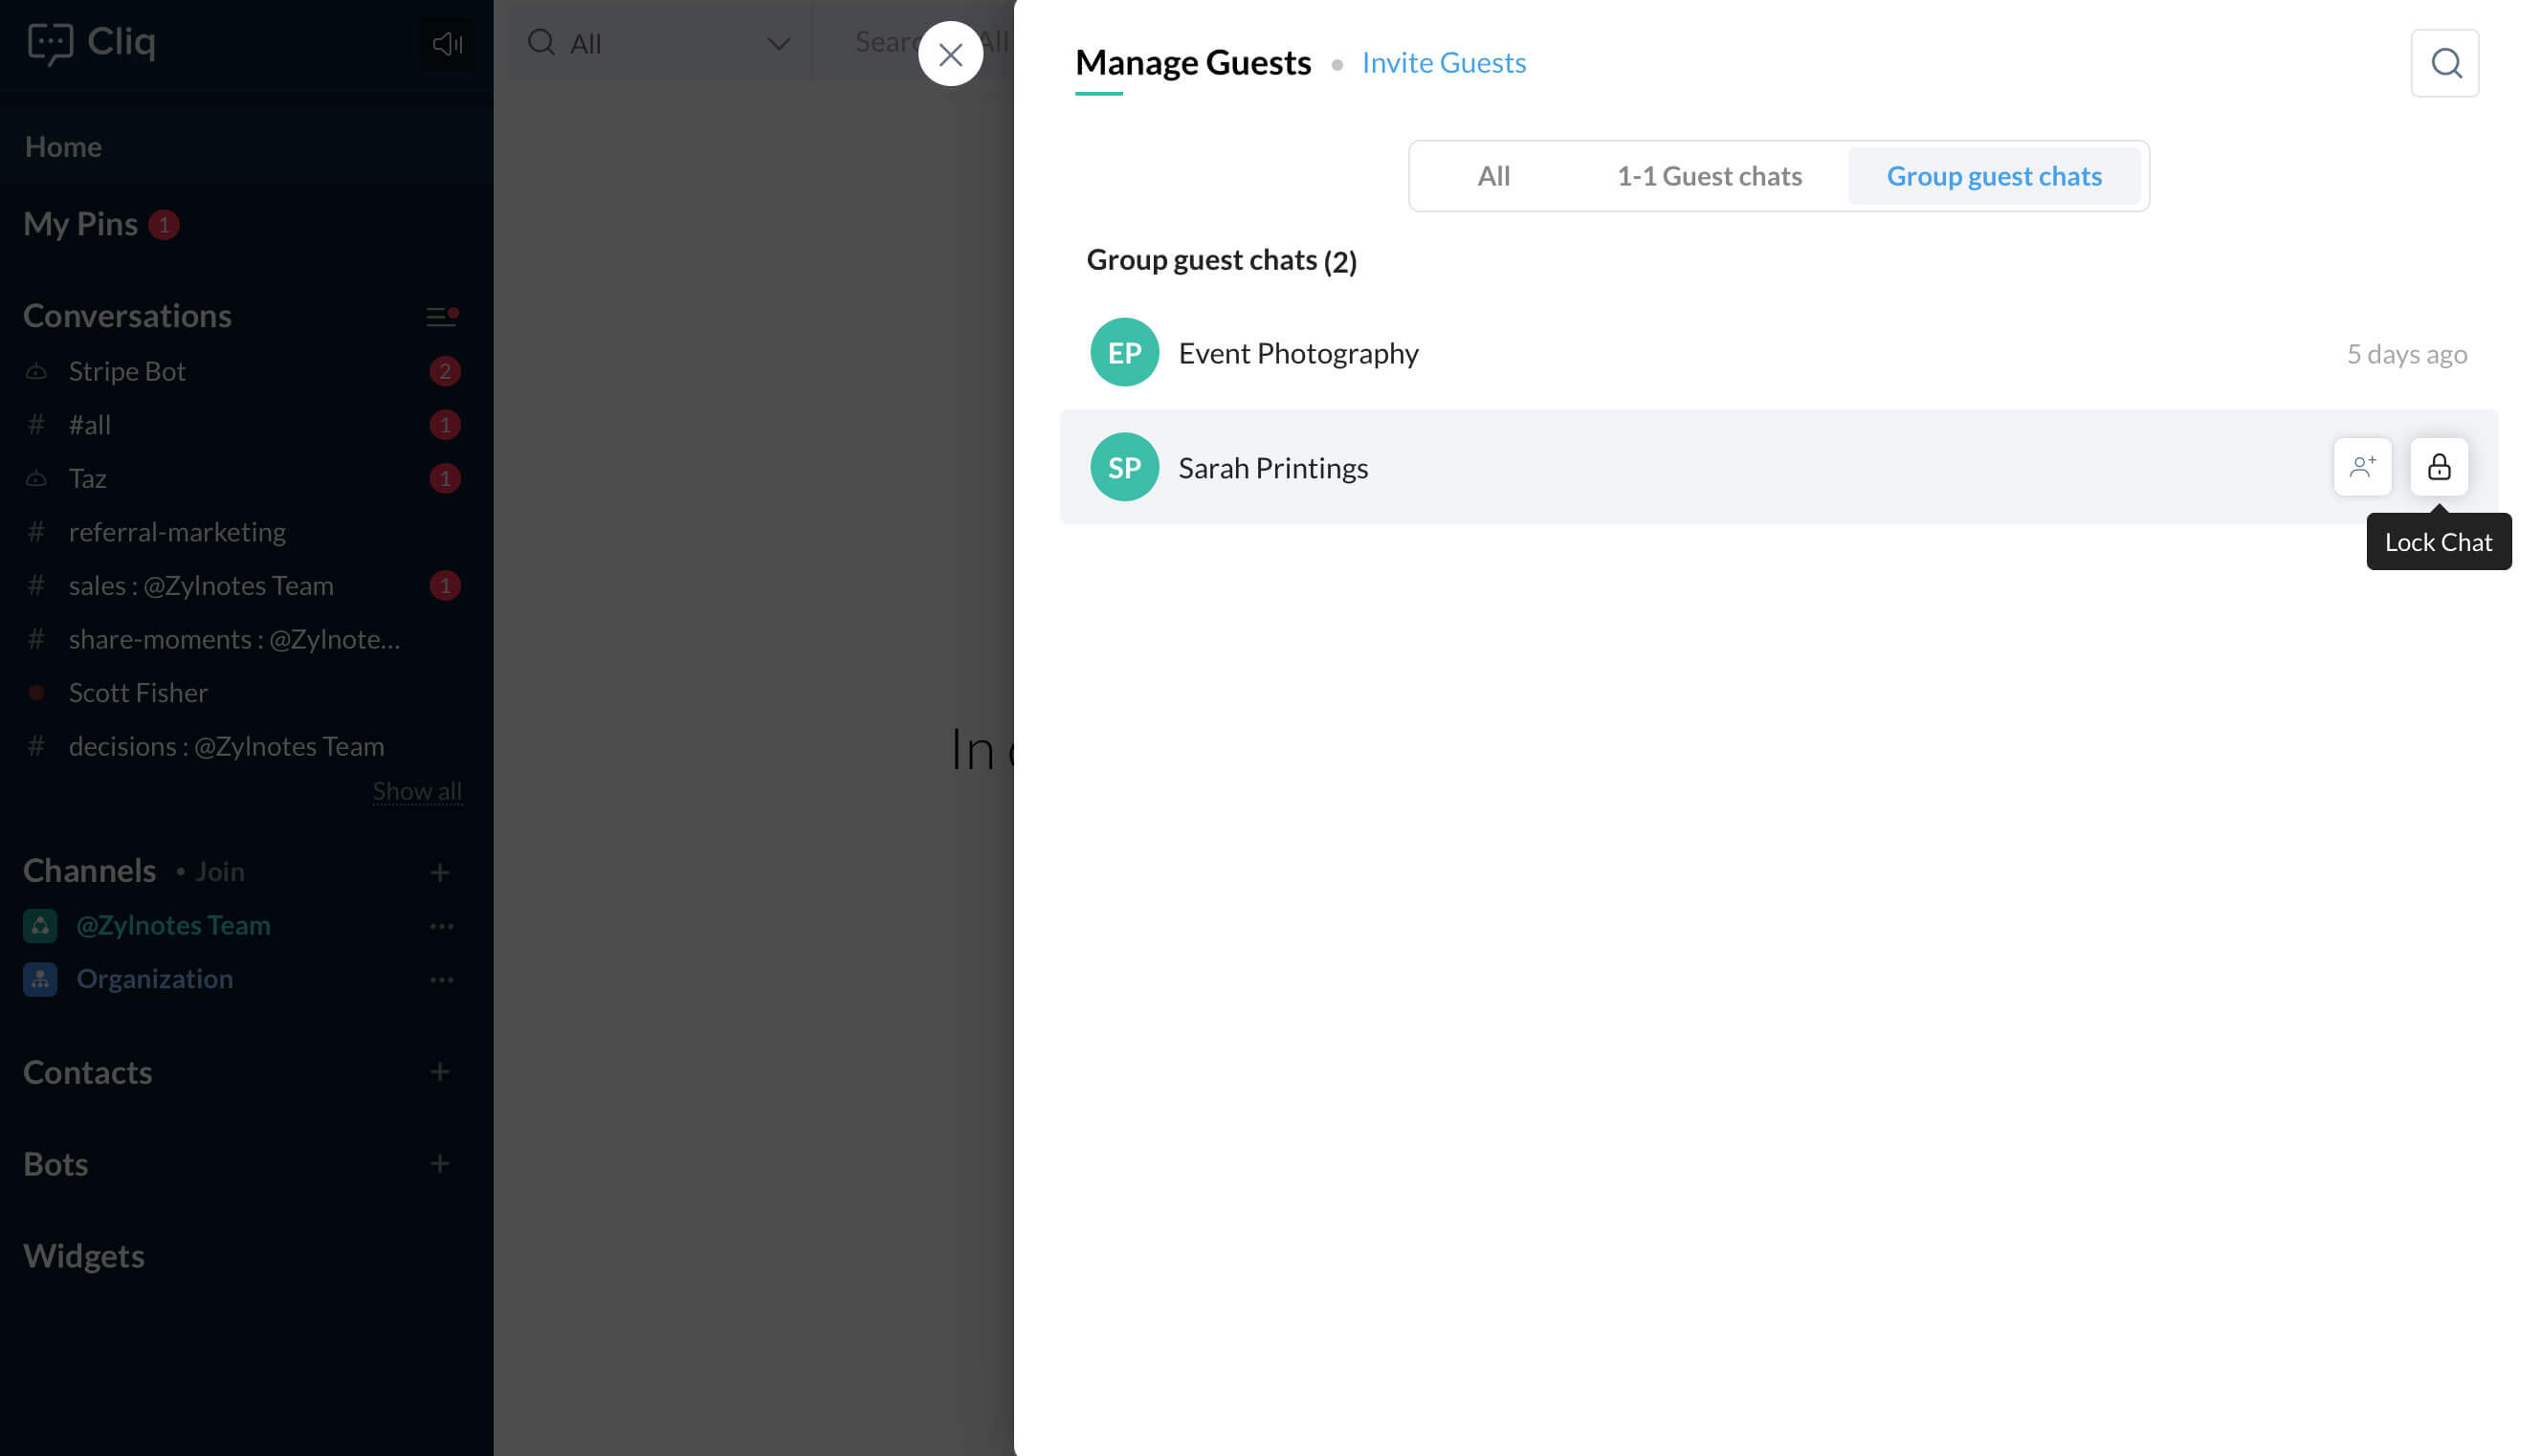
Task: Expand the Widgets section
Action: point(83,1257)
